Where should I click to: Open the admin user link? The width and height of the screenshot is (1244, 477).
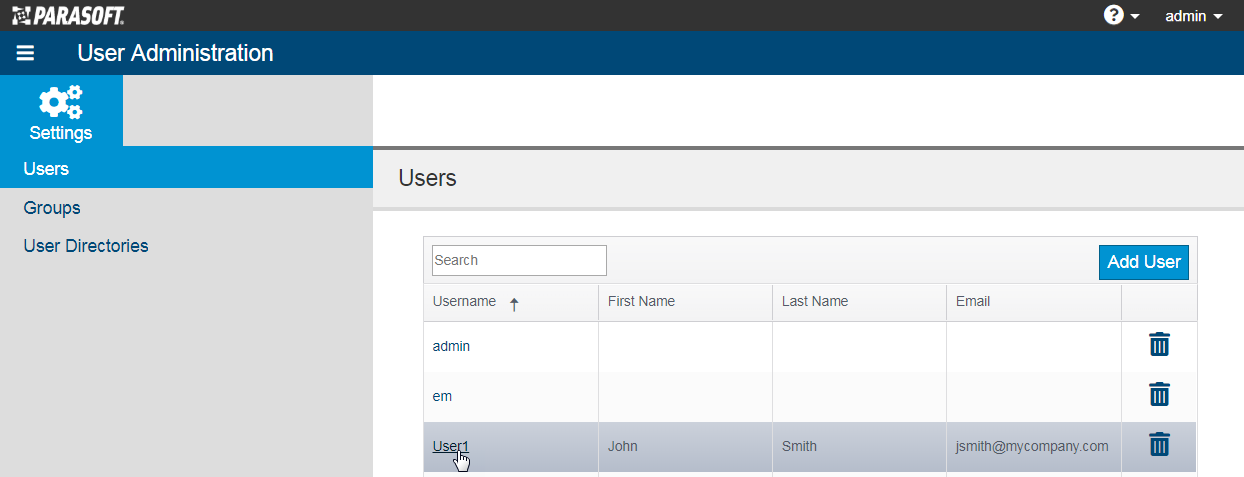(x=451, y=346)
